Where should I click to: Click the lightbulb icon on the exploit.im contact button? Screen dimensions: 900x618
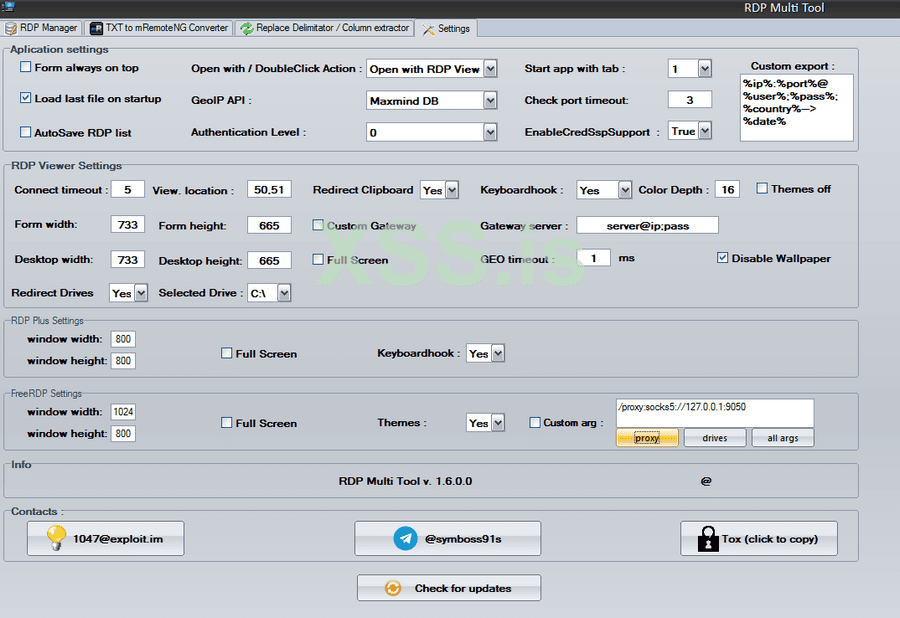56,539
